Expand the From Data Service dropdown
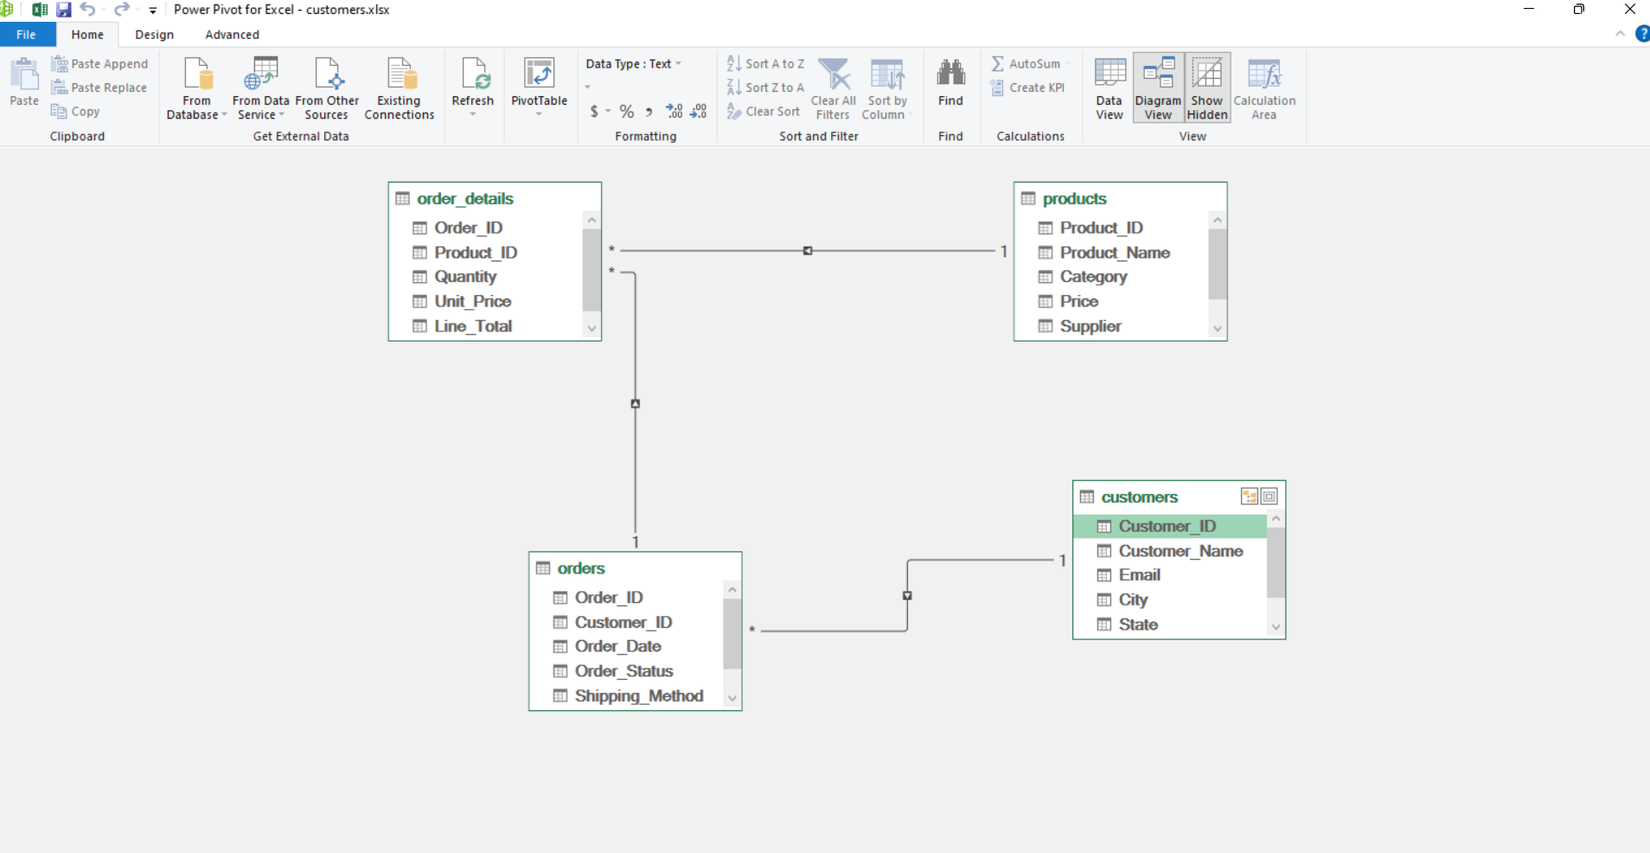 [x=261, y=114]
